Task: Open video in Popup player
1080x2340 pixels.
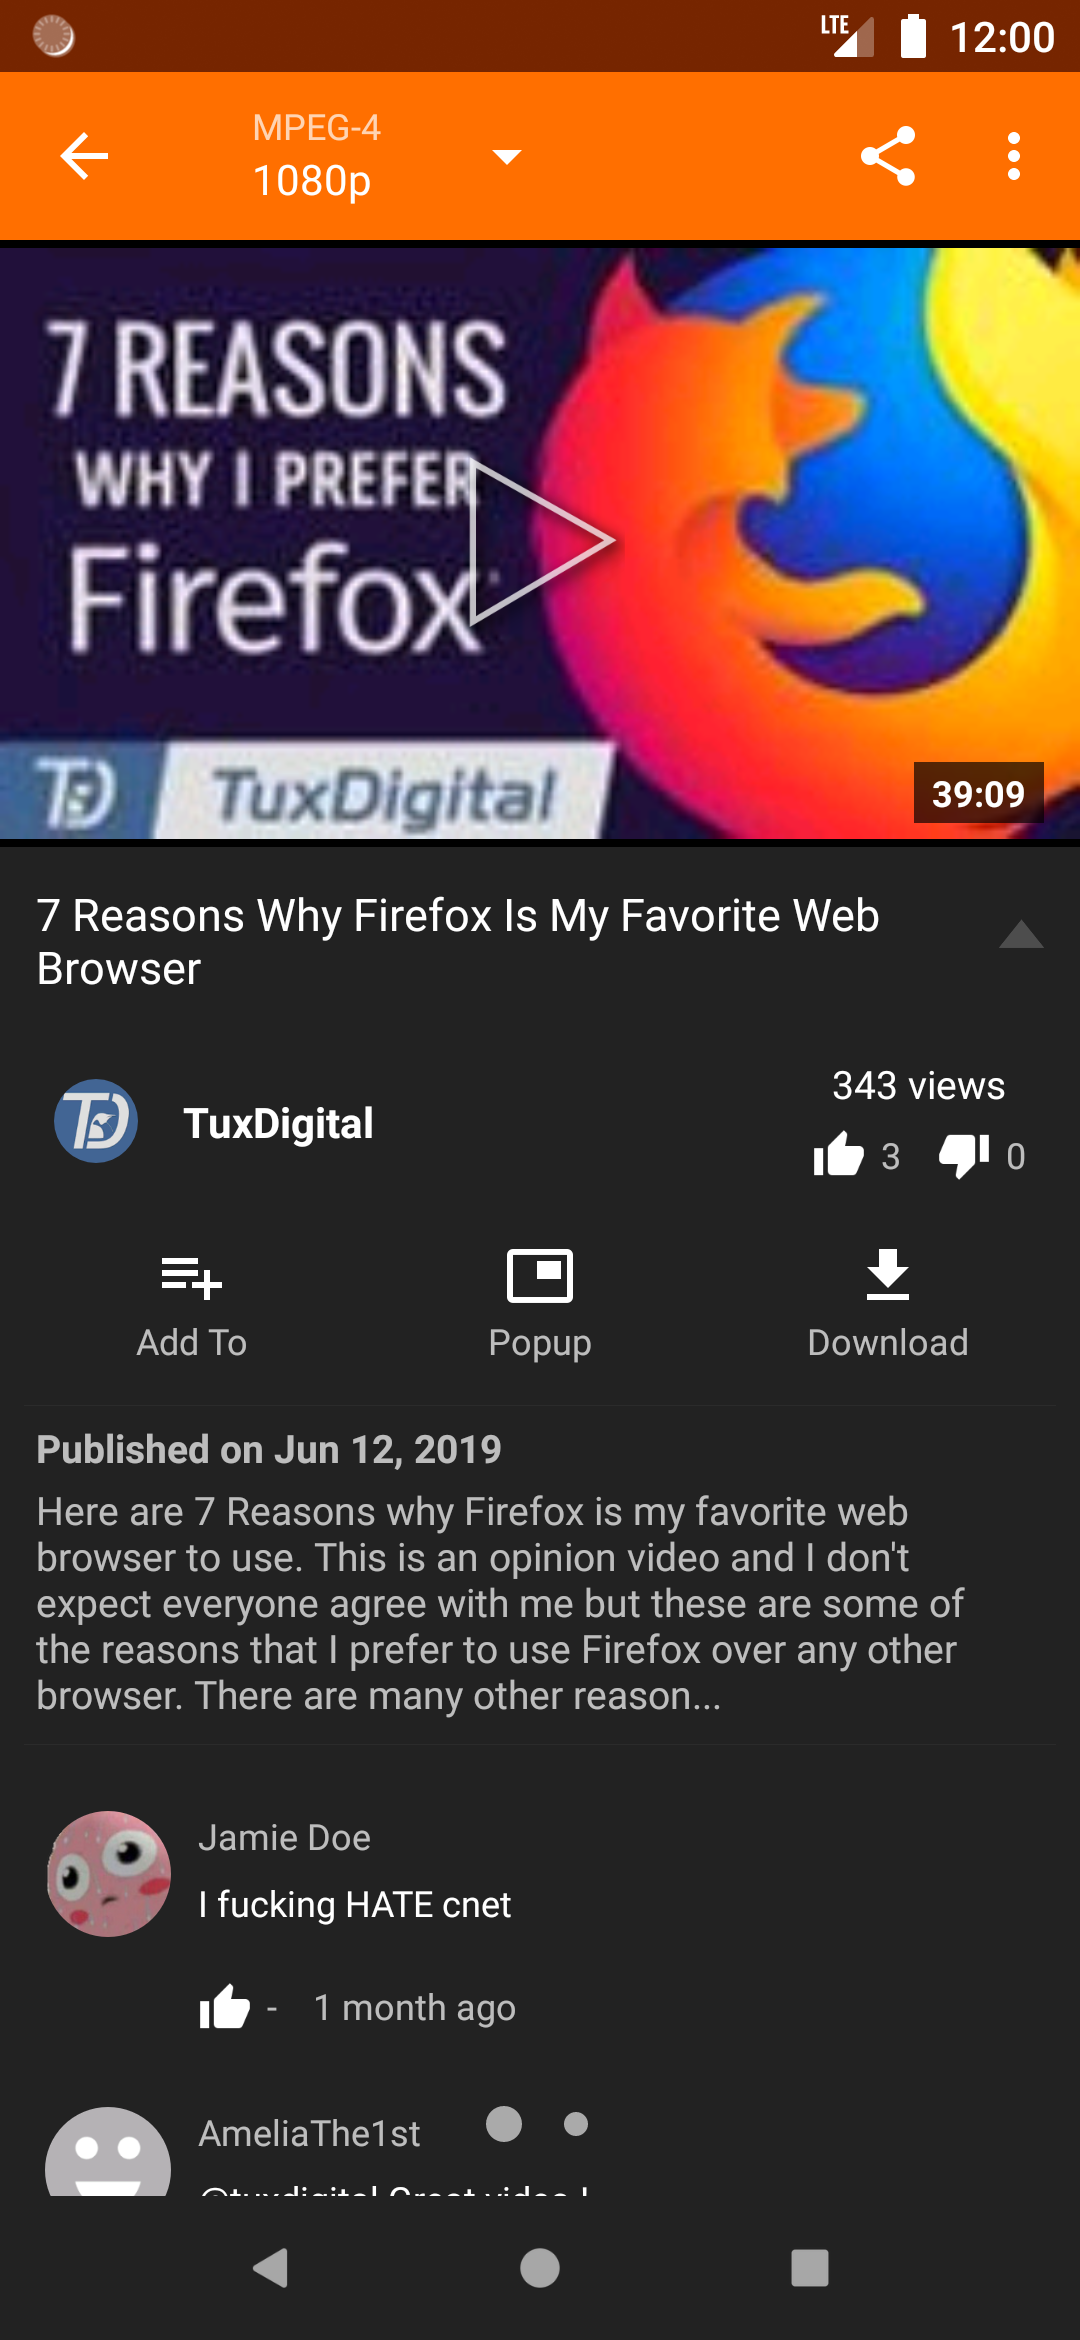Action: click(540, 1304)
